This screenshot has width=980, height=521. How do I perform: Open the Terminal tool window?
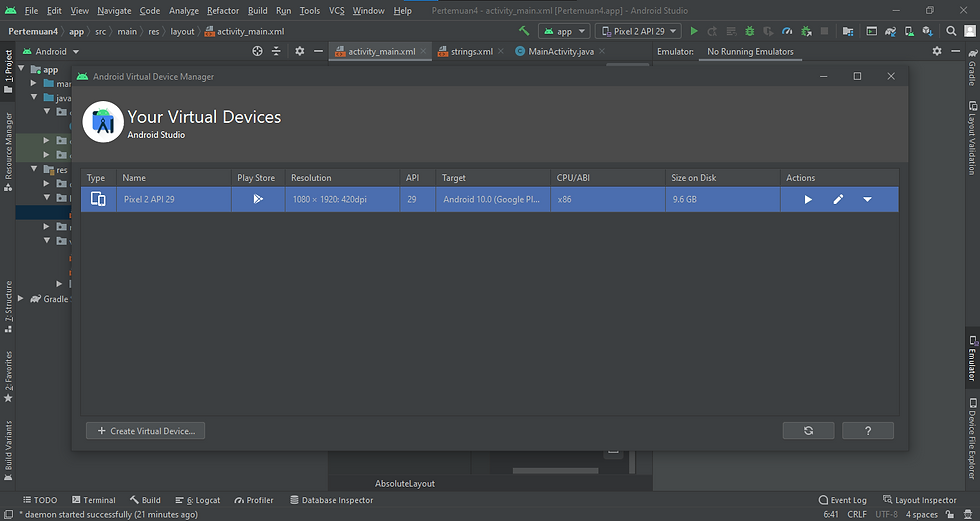(94, 500)
